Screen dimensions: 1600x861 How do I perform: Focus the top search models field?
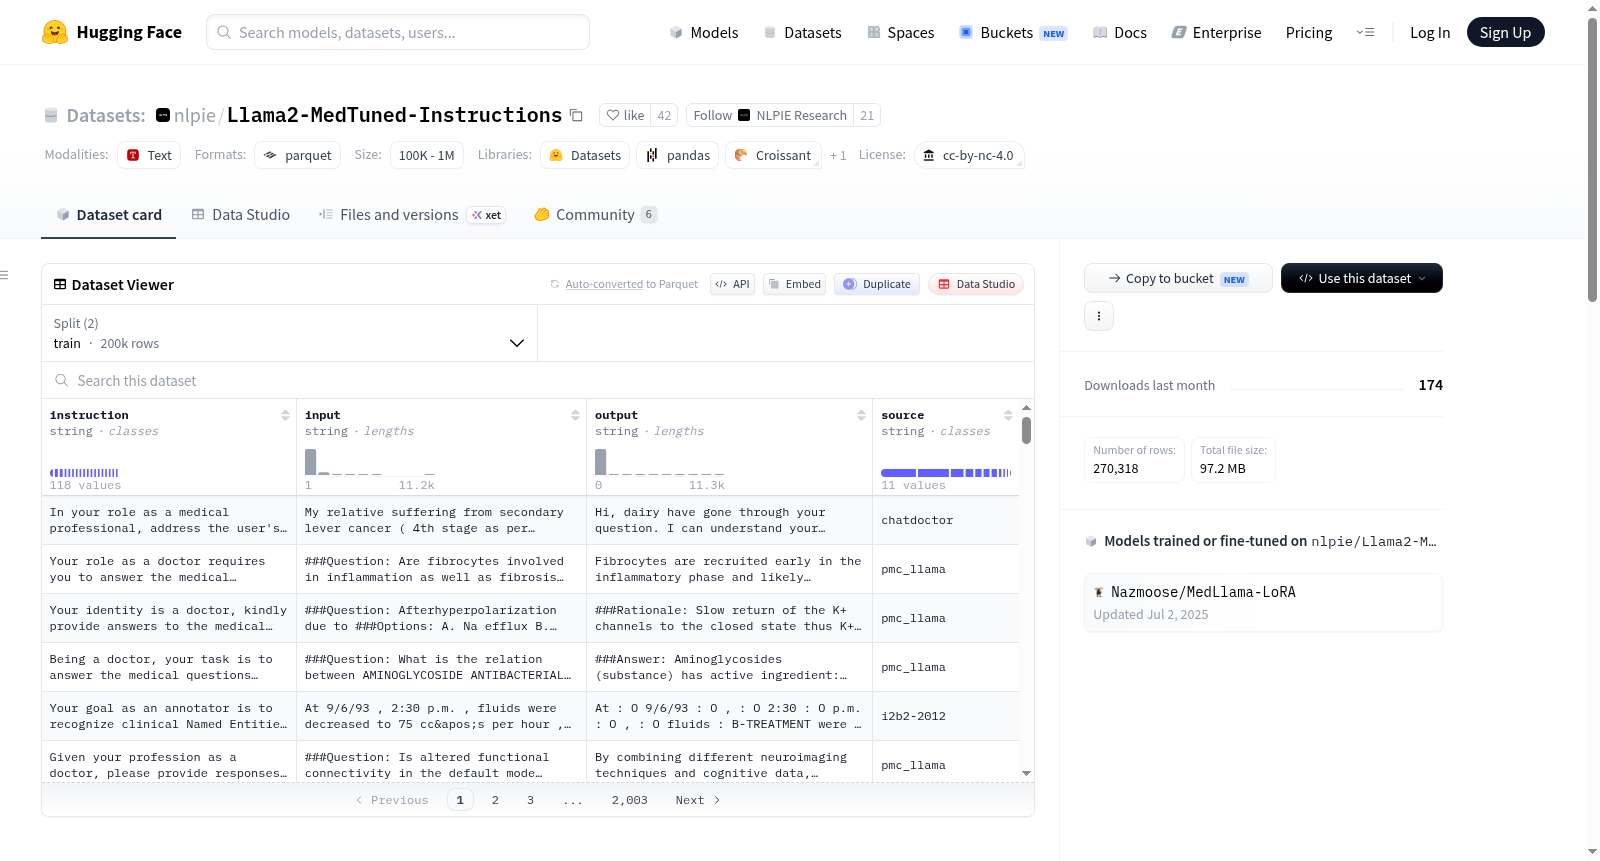click(398, 32)
